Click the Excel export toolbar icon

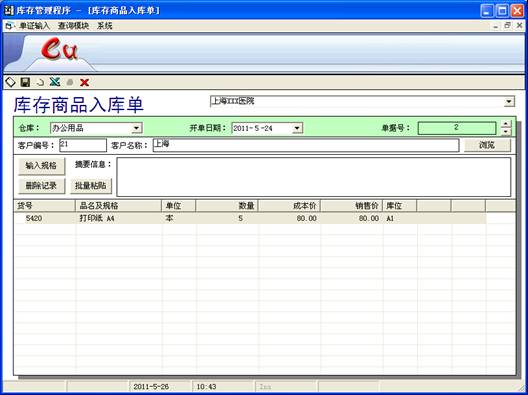pos(55,82)
